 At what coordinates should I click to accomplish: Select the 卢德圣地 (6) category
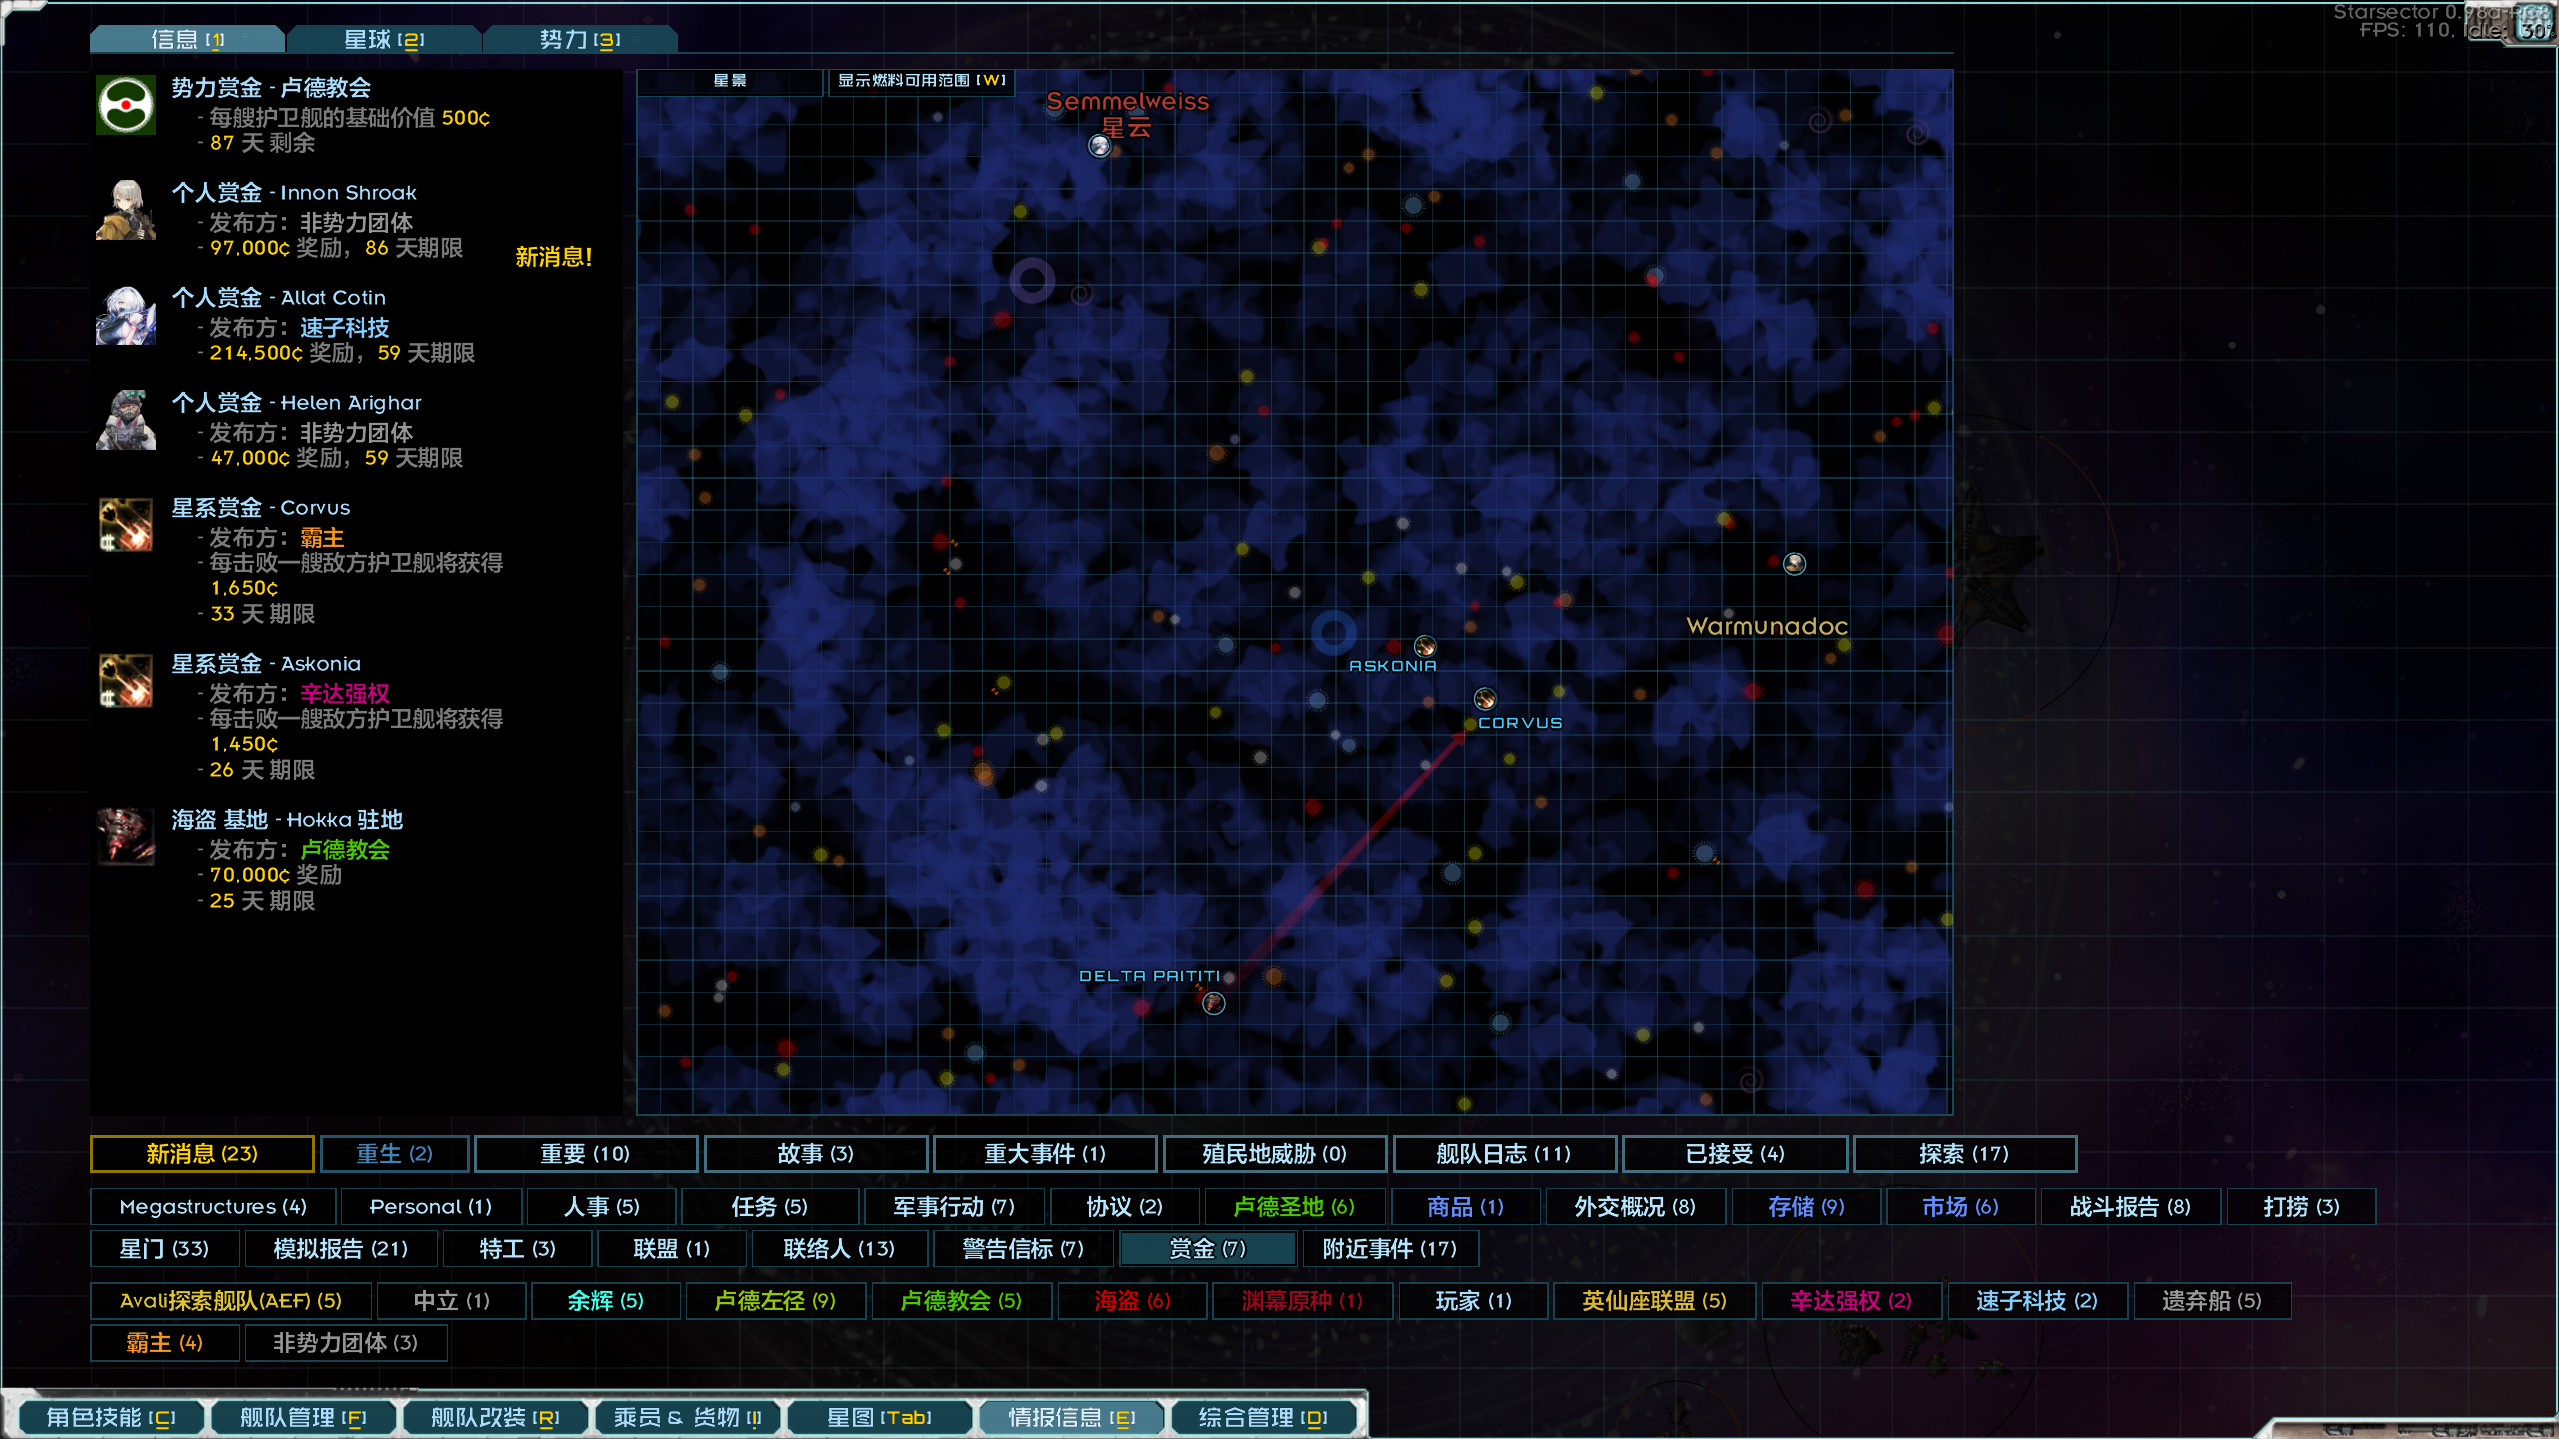tap(1294, 1207)
